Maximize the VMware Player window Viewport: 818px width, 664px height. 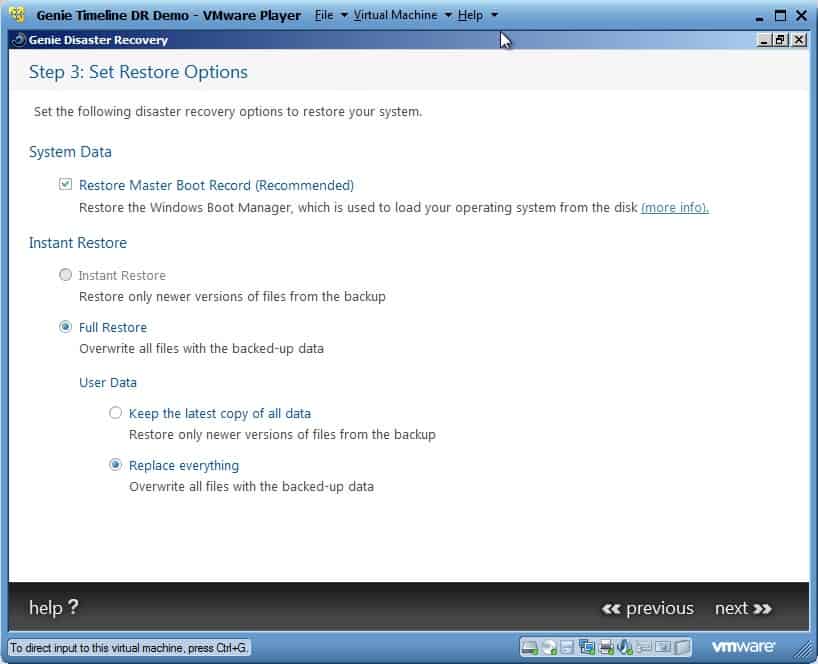780,16
